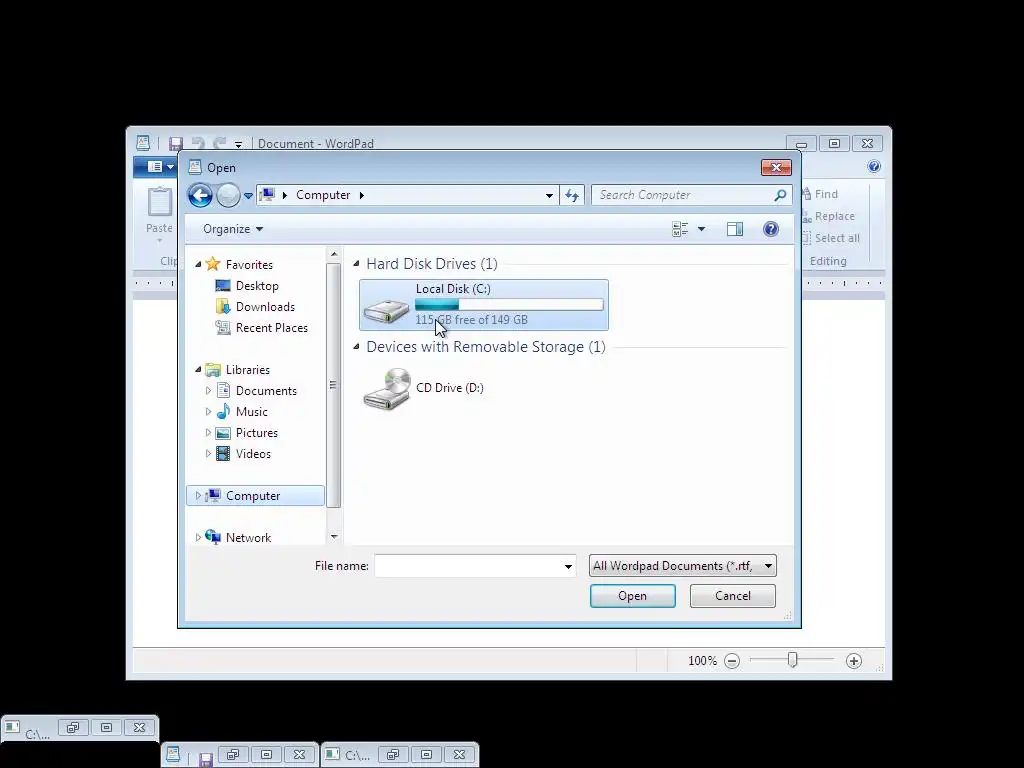Expand the Documents library
The width and height of the screenshot is (1024, 768).
pyautogui.click(x=208, y=391)
